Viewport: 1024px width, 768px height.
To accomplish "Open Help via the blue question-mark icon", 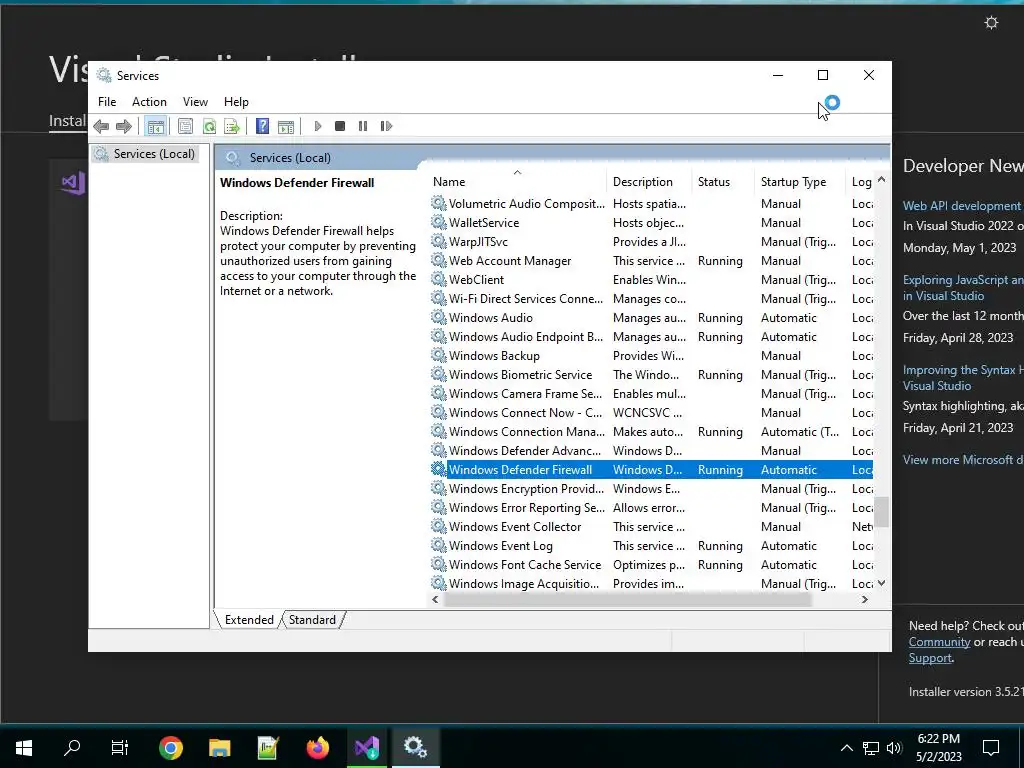I will 262,126.
